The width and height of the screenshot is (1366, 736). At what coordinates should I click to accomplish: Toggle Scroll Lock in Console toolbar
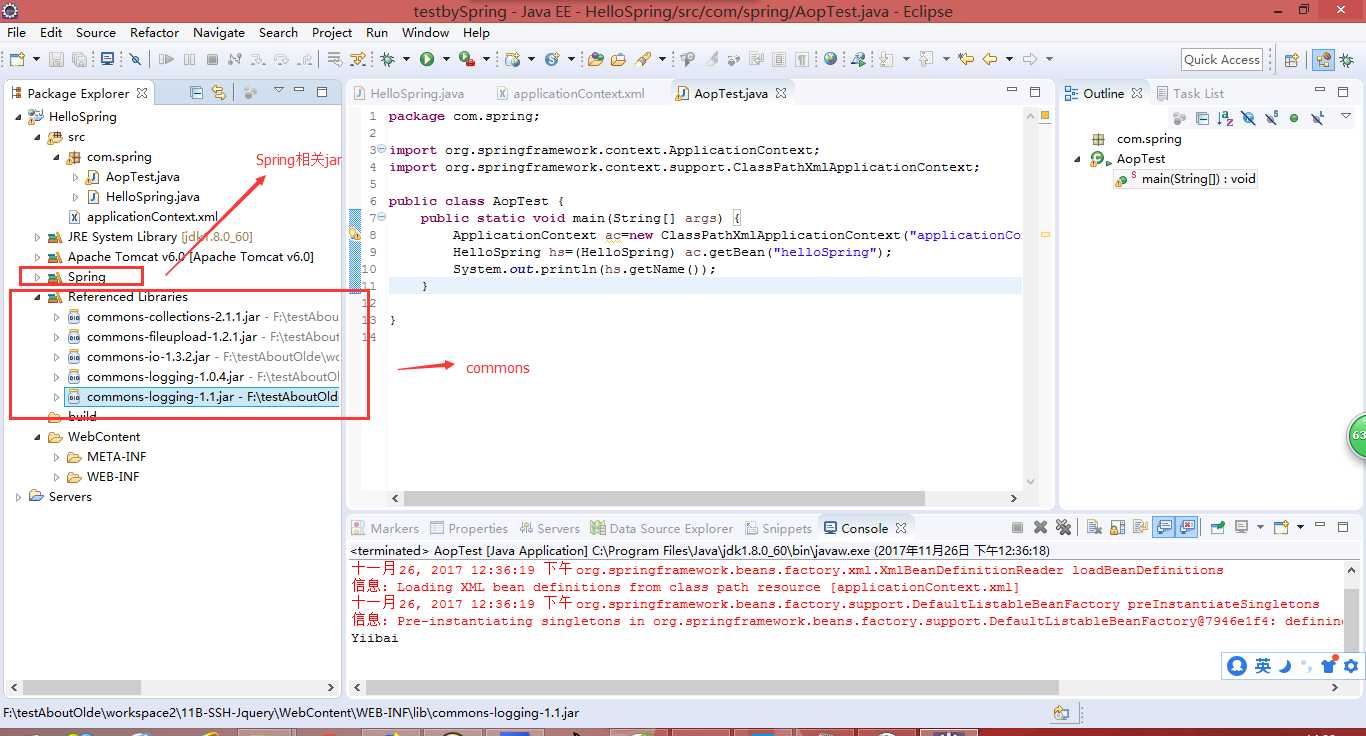click(x=1117, y=527)
